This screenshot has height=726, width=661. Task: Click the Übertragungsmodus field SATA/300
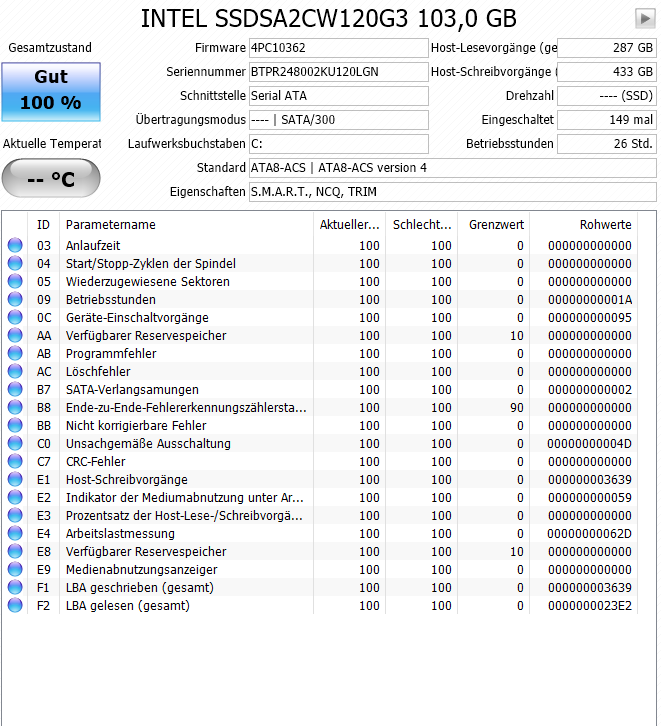pos(339,120)
